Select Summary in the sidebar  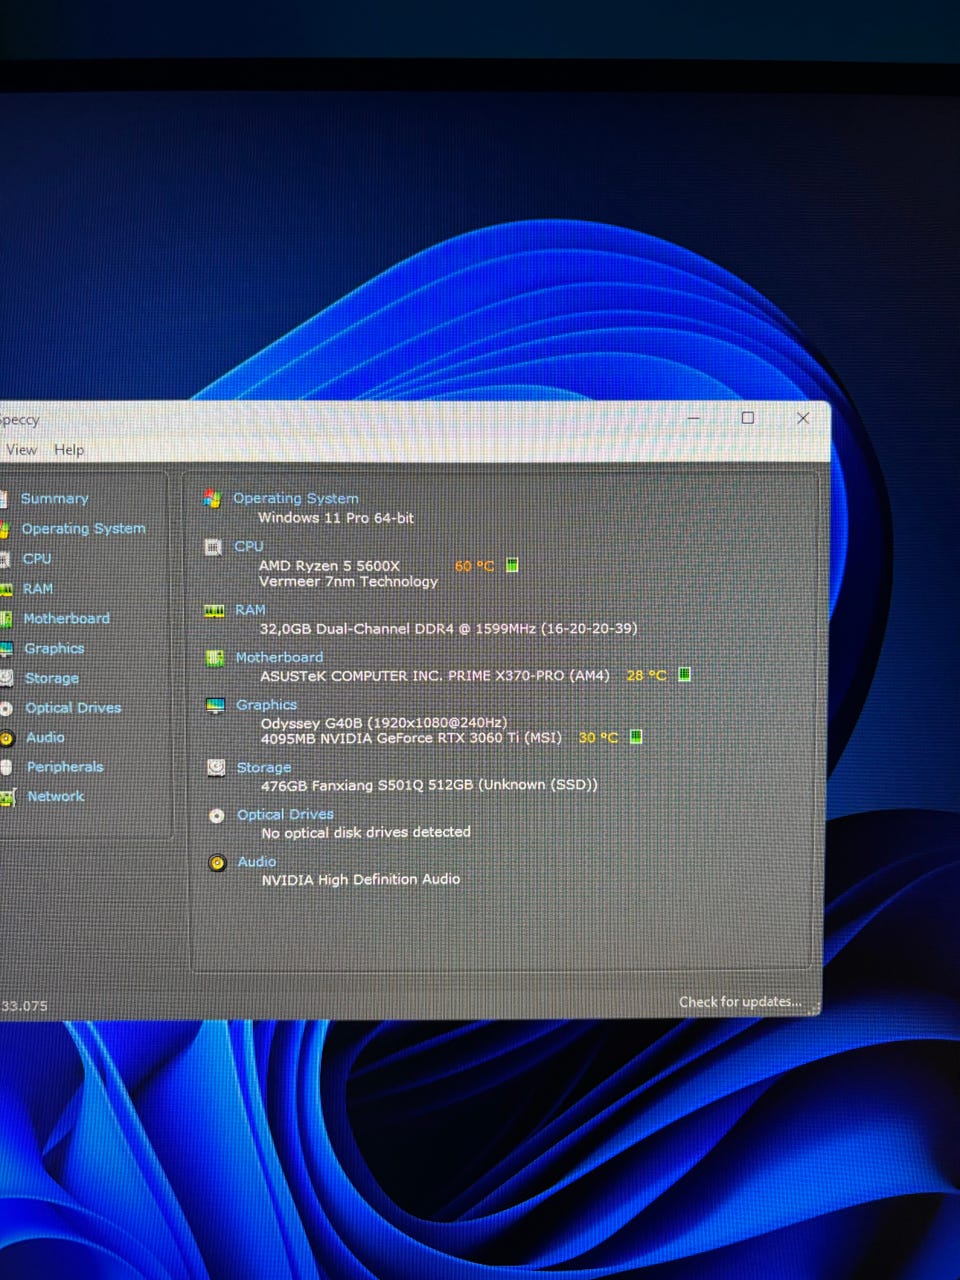pos(55,499)
